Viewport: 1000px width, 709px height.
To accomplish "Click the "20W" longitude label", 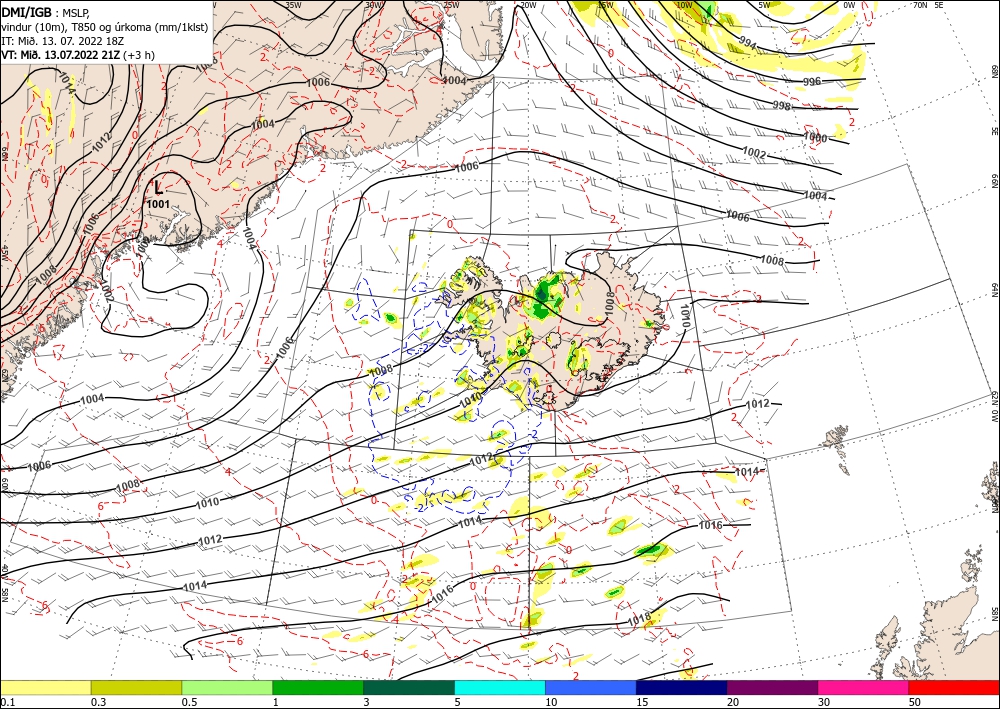I will point(527,4).
